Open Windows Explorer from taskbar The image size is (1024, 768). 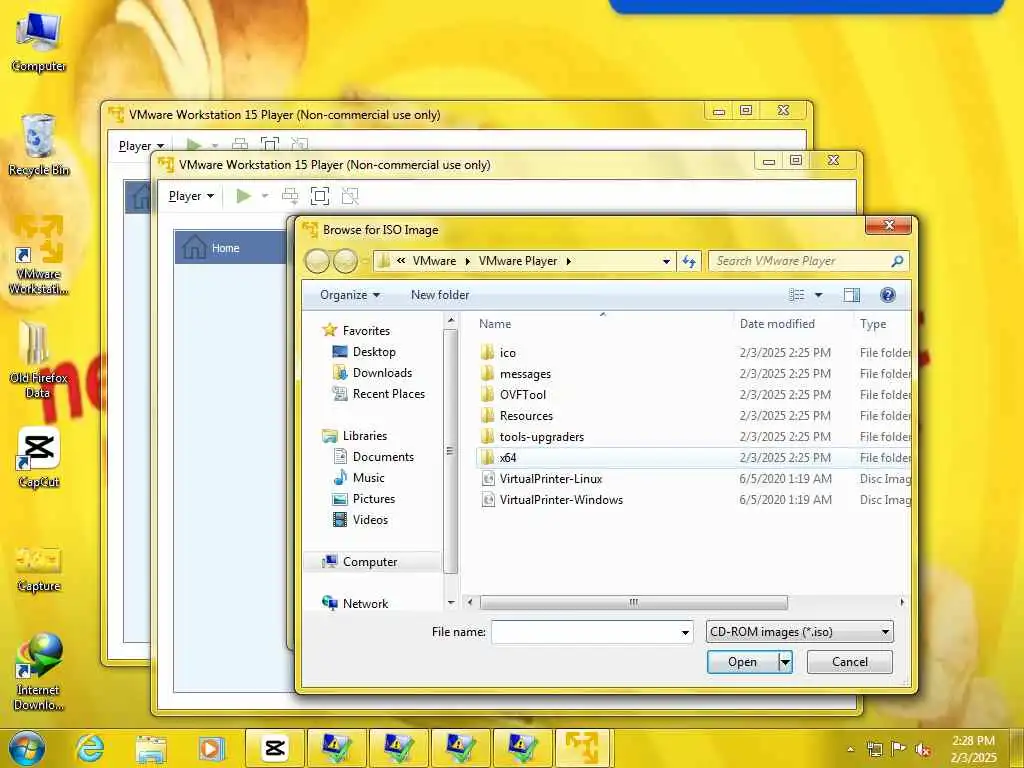tap(151, 748)
